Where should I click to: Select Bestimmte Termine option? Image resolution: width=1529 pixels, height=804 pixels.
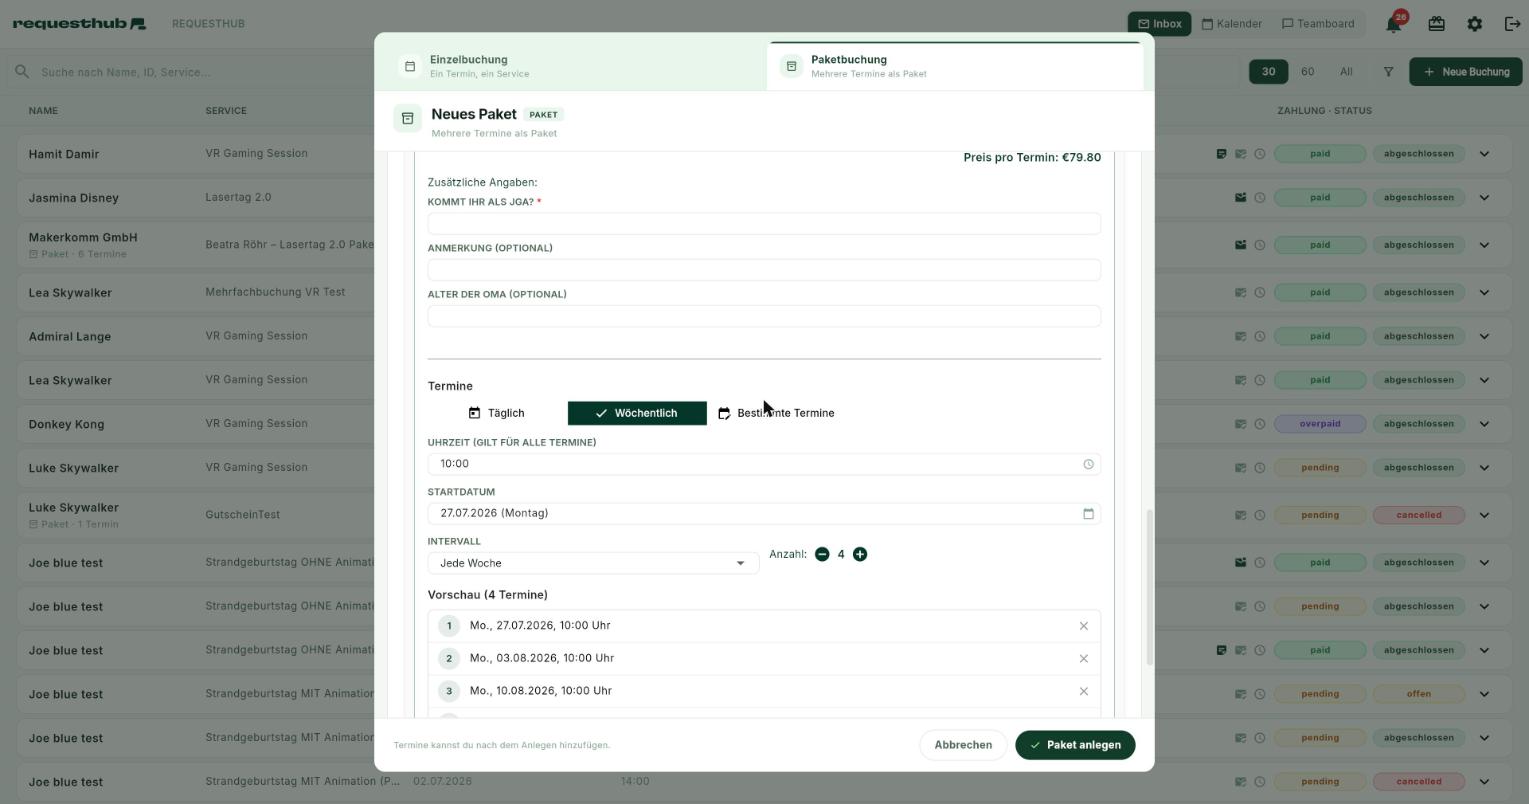click(x=776, y=413)
